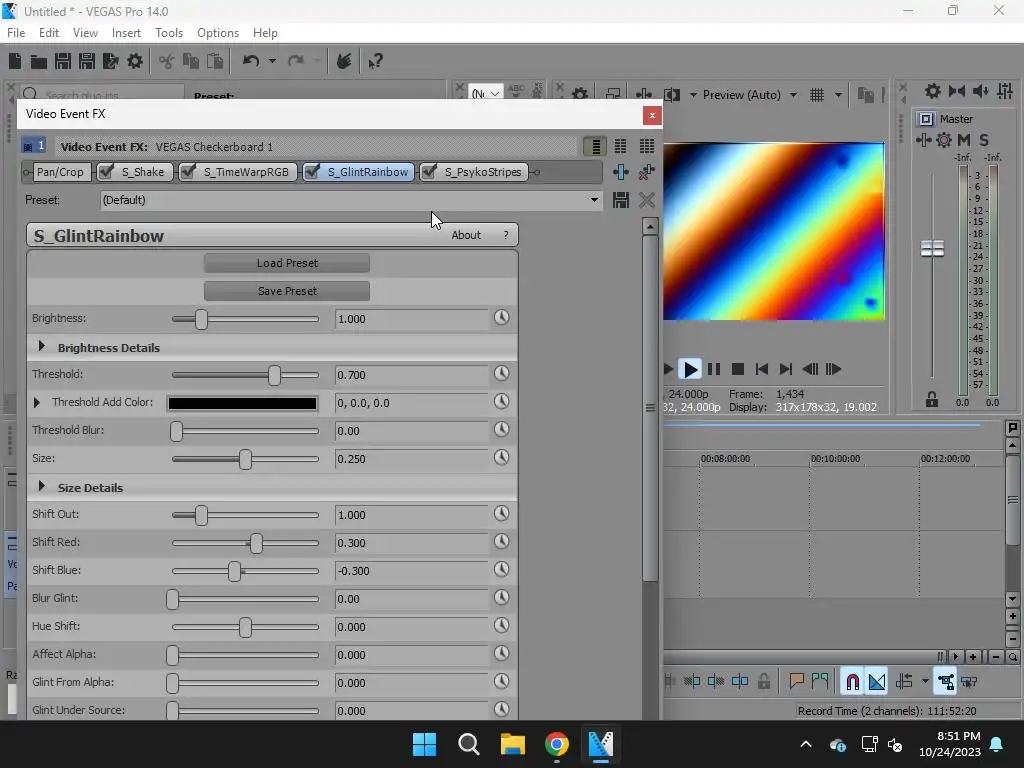The width and height of the screenshot is (1024, 768).
Task: Open project properties gear icon in toolbar
Action: coord(135,61)
